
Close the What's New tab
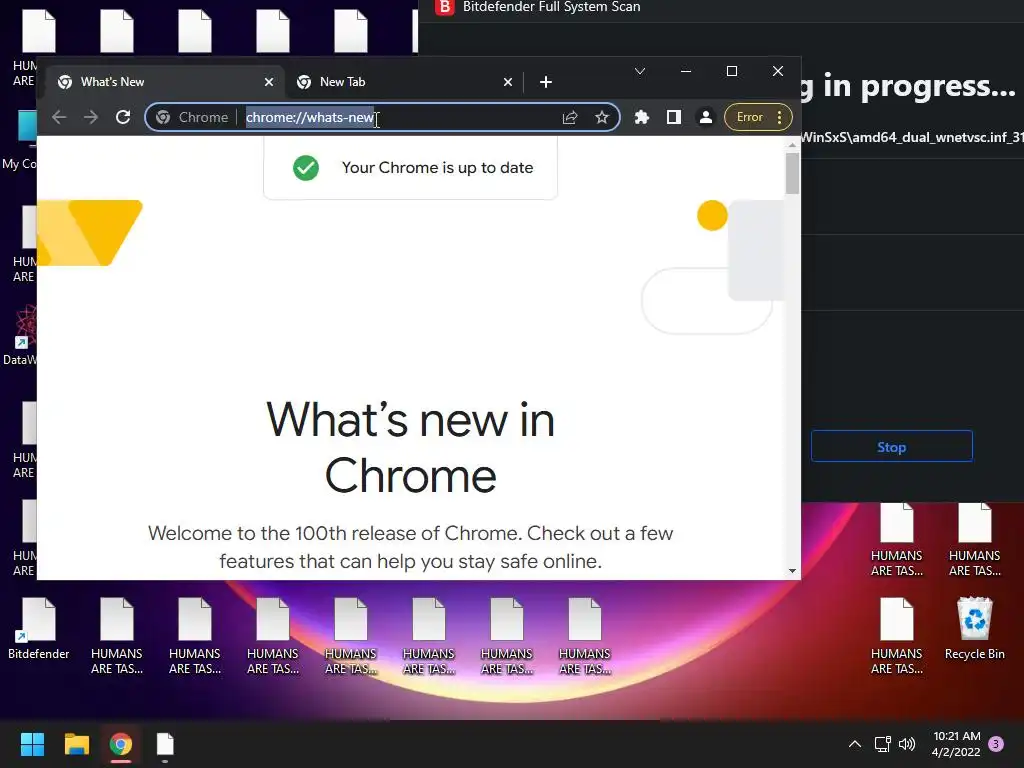pos(269,82)
